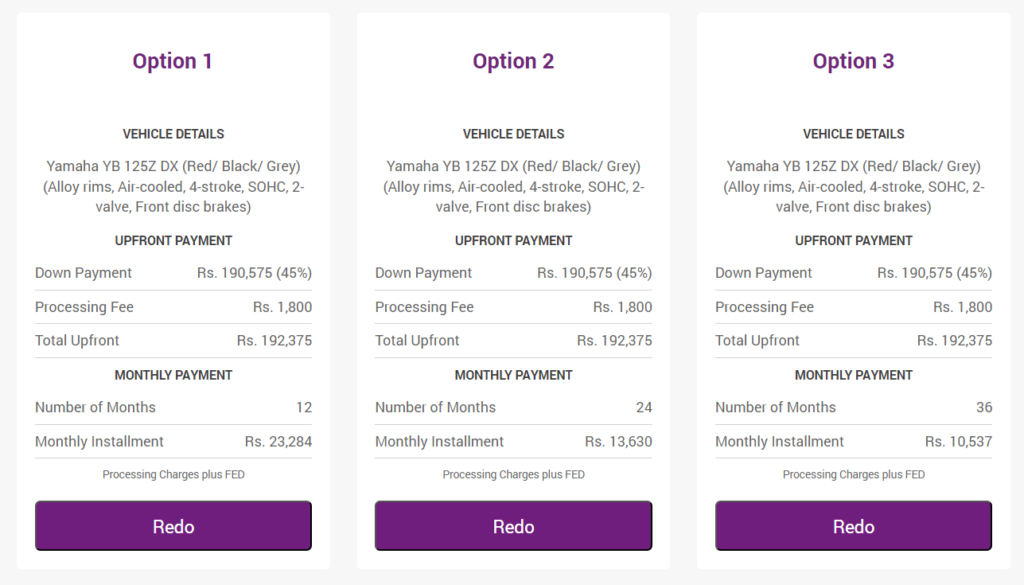The image size is (1024, 585).
Task: Click the 12 months value in Option 1
Action: pos(304,407)
